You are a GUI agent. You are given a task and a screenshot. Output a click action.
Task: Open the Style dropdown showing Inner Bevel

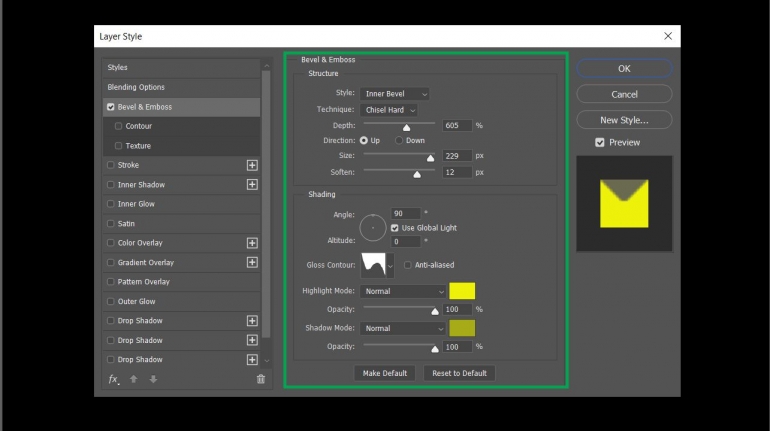(395, 94)
